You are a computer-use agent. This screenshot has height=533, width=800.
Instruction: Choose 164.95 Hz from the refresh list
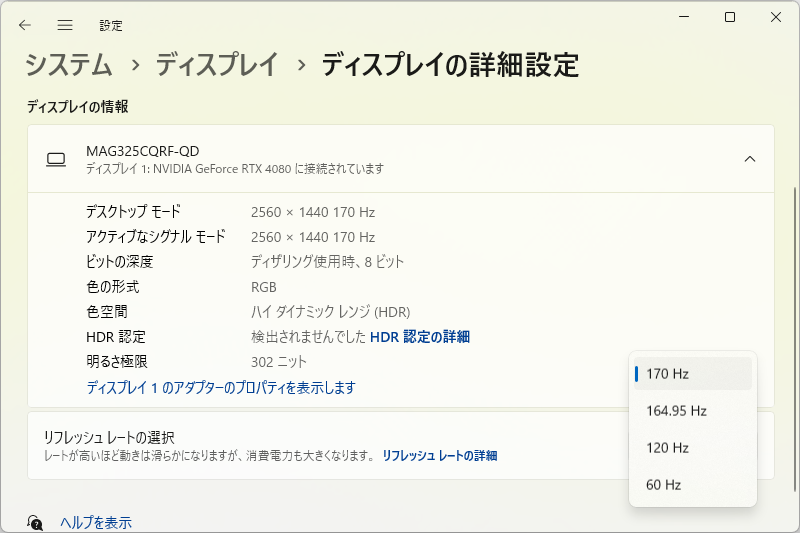coord(692,411)
